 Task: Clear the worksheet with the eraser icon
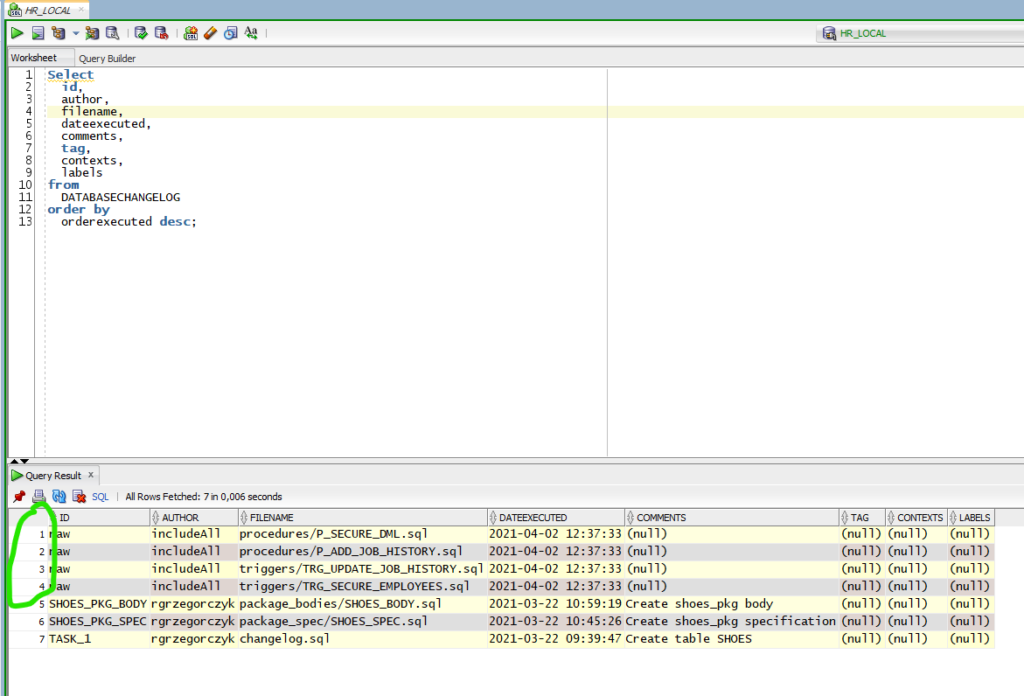210,33
